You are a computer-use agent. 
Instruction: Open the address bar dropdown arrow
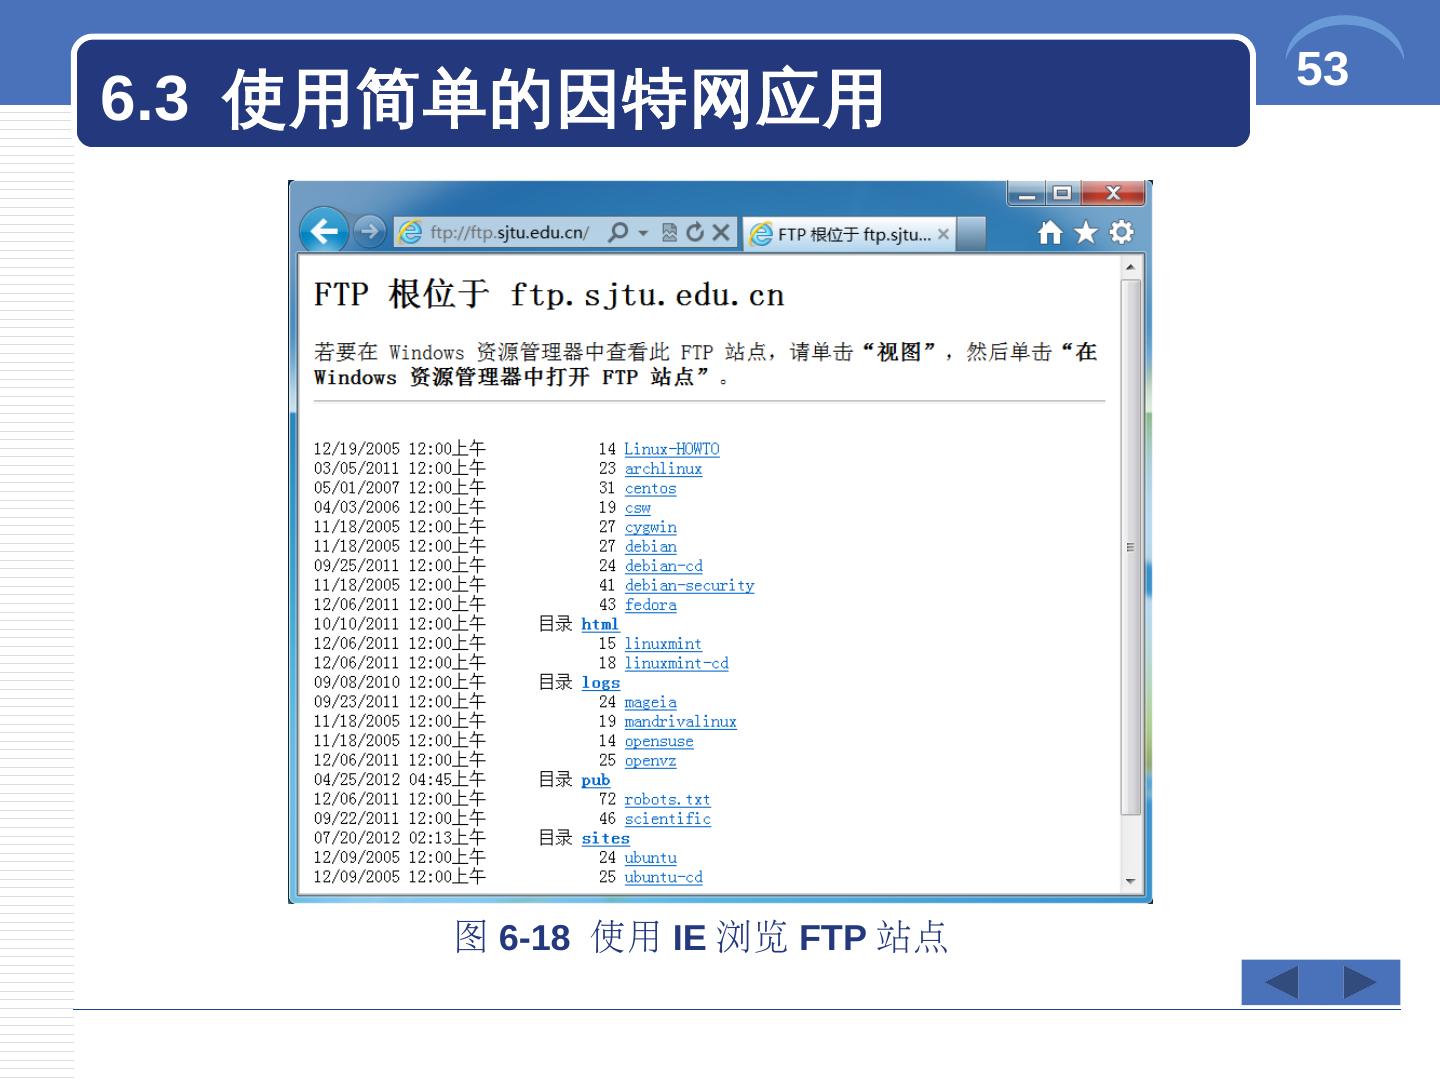[x=643, y=233]
